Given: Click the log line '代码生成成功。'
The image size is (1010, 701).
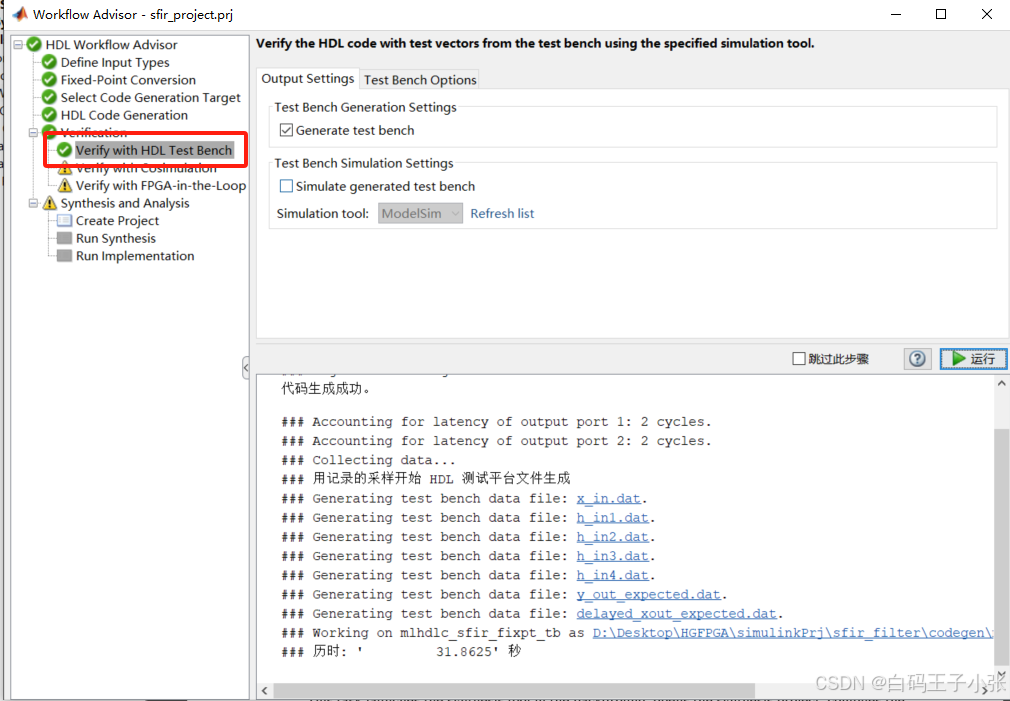Looking at the screenshot, I should (326, 389).
